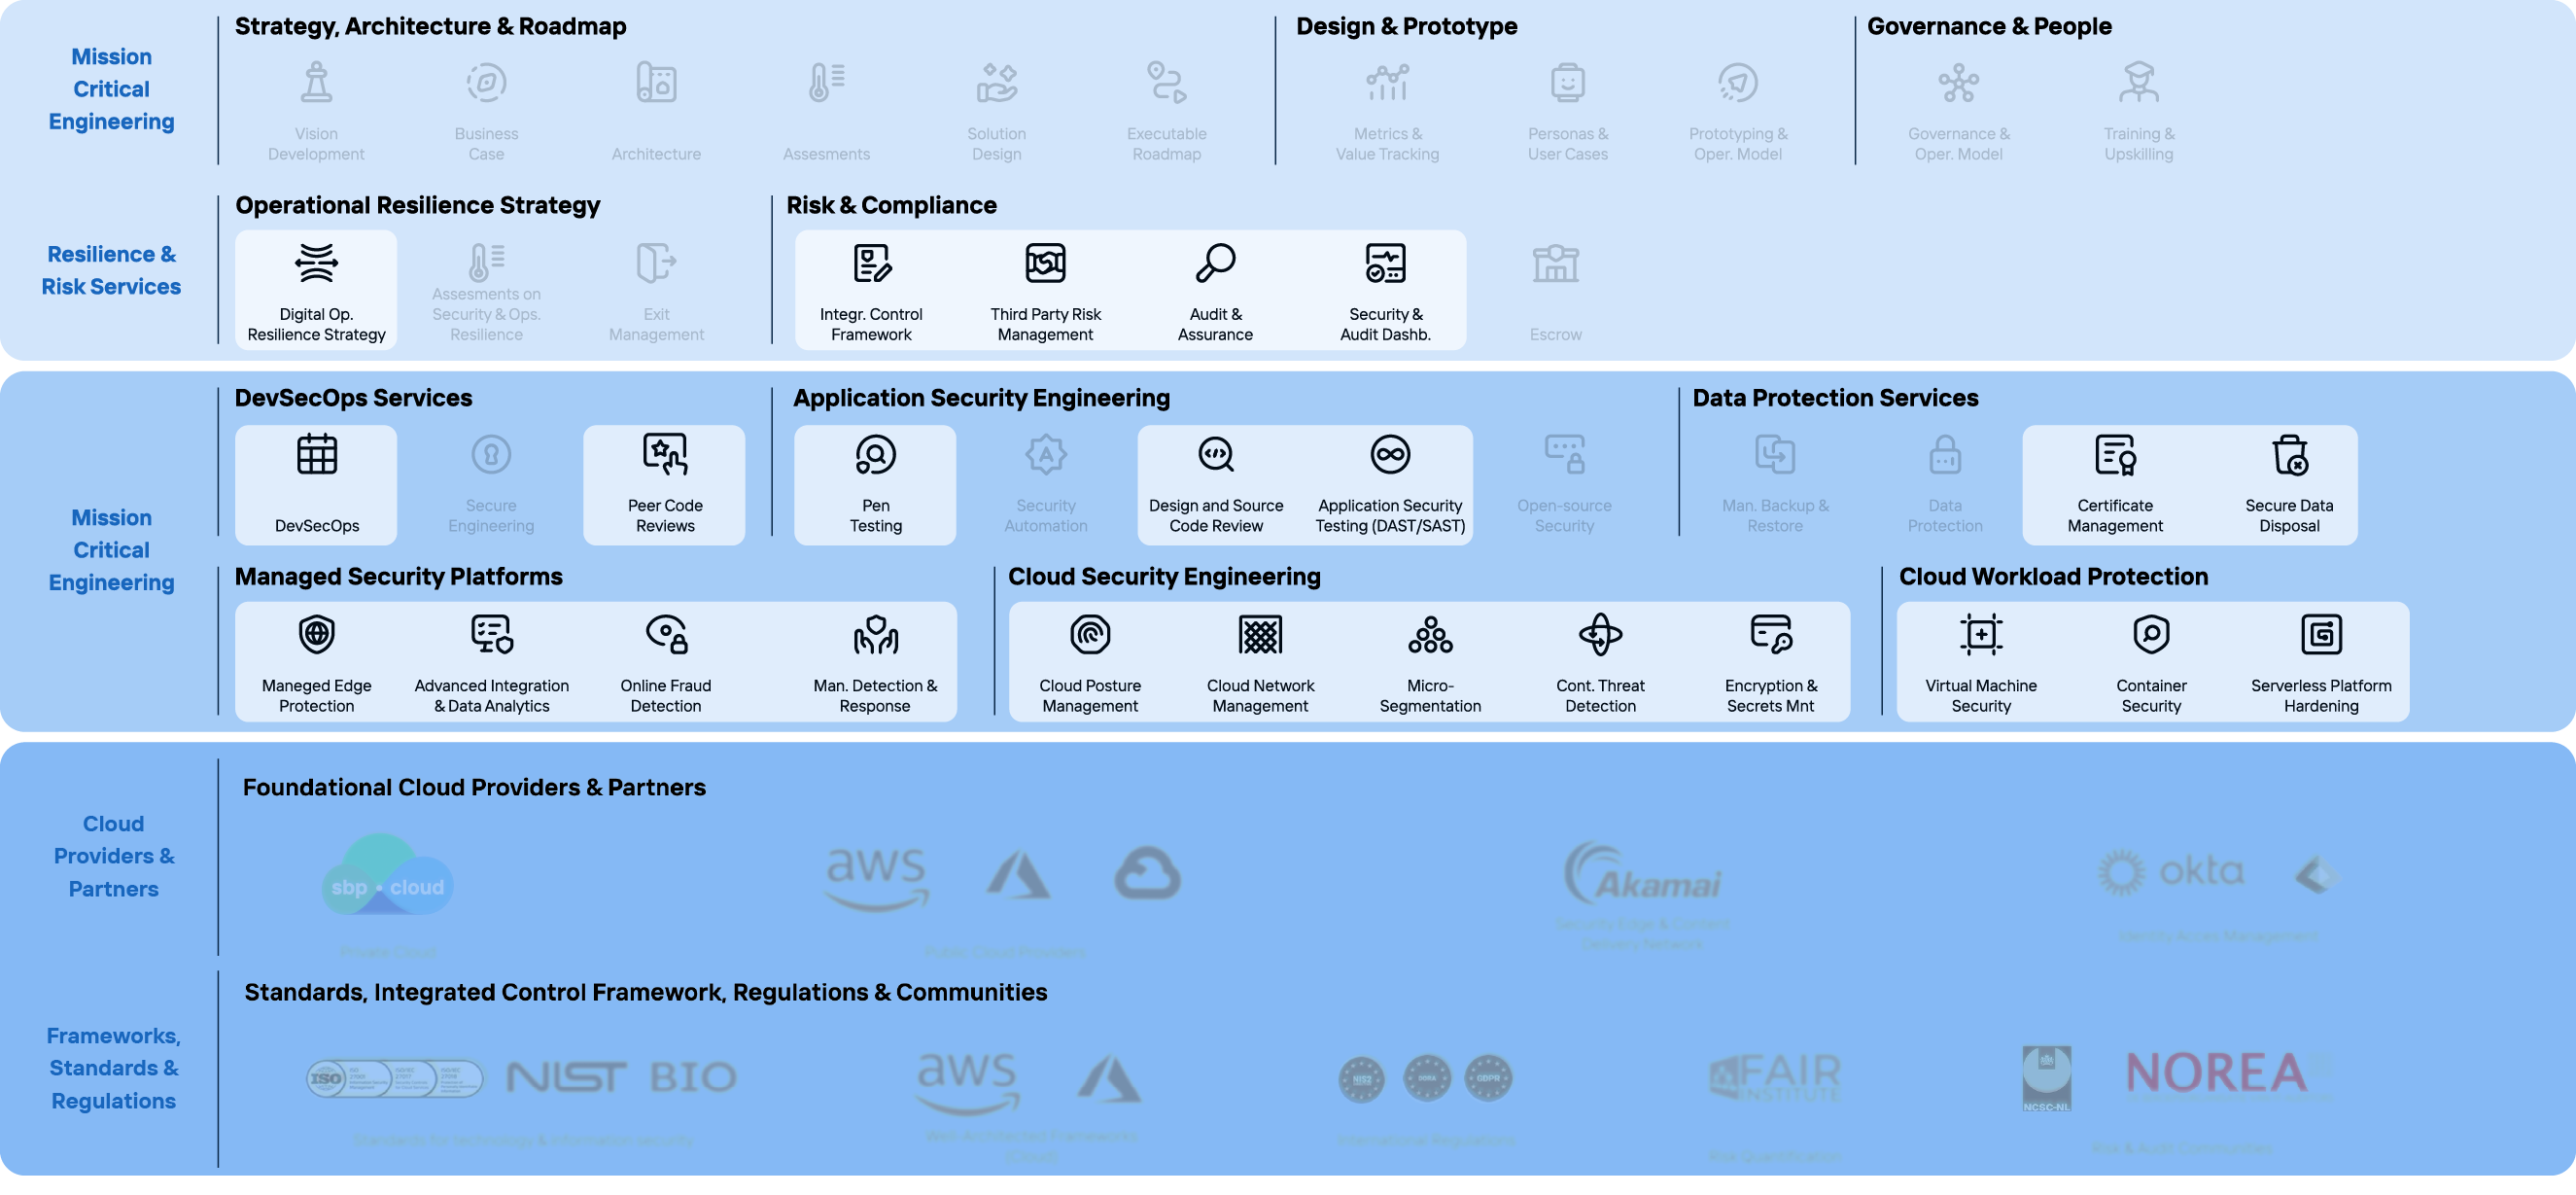Click the Application Security Testing (DAST/SAST) label

click(x=1389, y=516)
